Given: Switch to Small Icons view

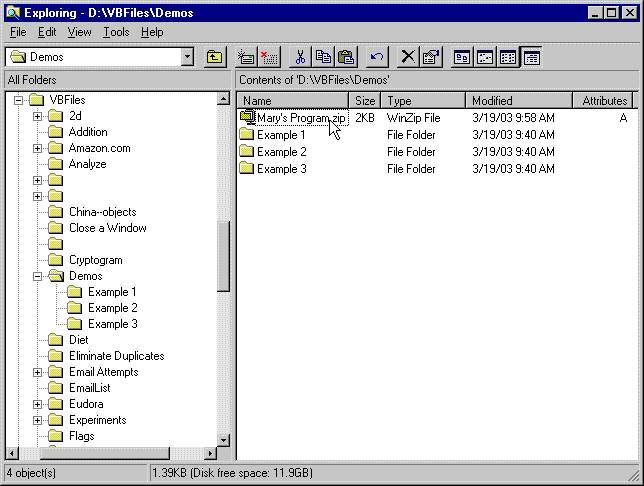Looking at the screenshot, I should coord(485,57).
